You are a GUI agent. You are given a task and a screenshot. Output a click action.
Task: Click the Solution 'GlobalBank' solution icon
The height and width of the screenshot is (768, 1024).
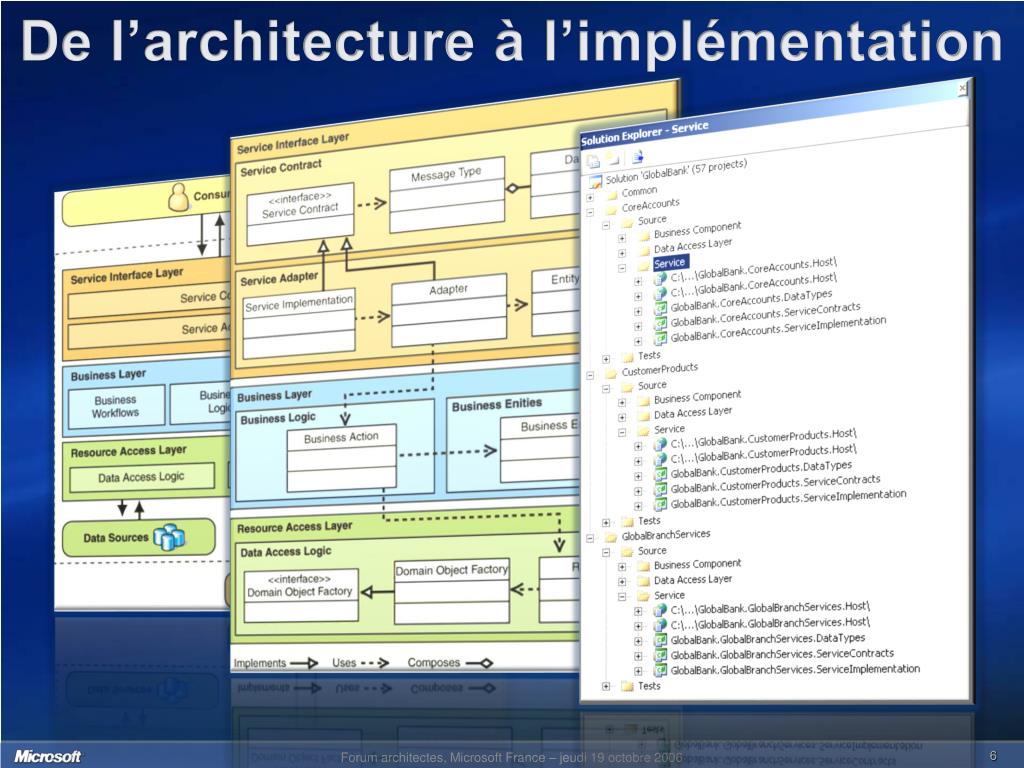[596, 181]
